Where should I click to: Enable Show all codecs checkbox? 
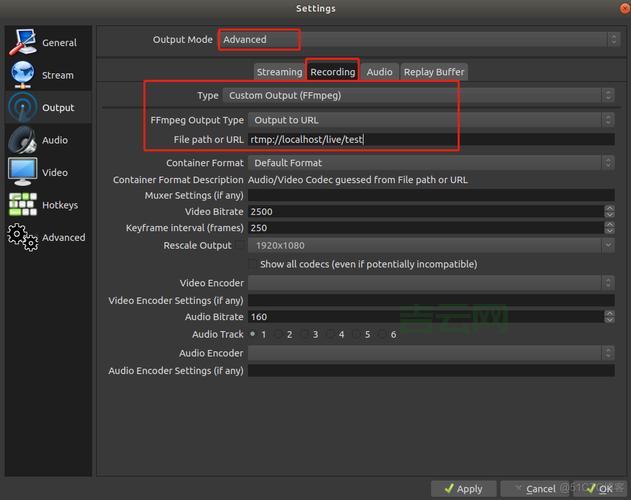[x=253, y=264]
